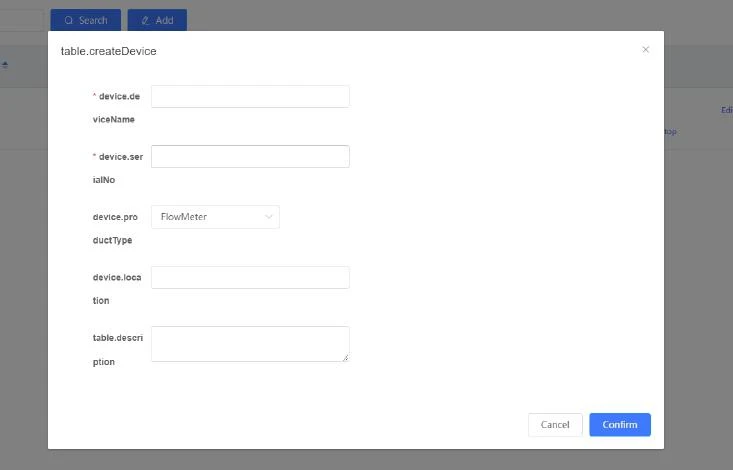
Task: Cancel the create device dialog
Action: click(555, 425)
